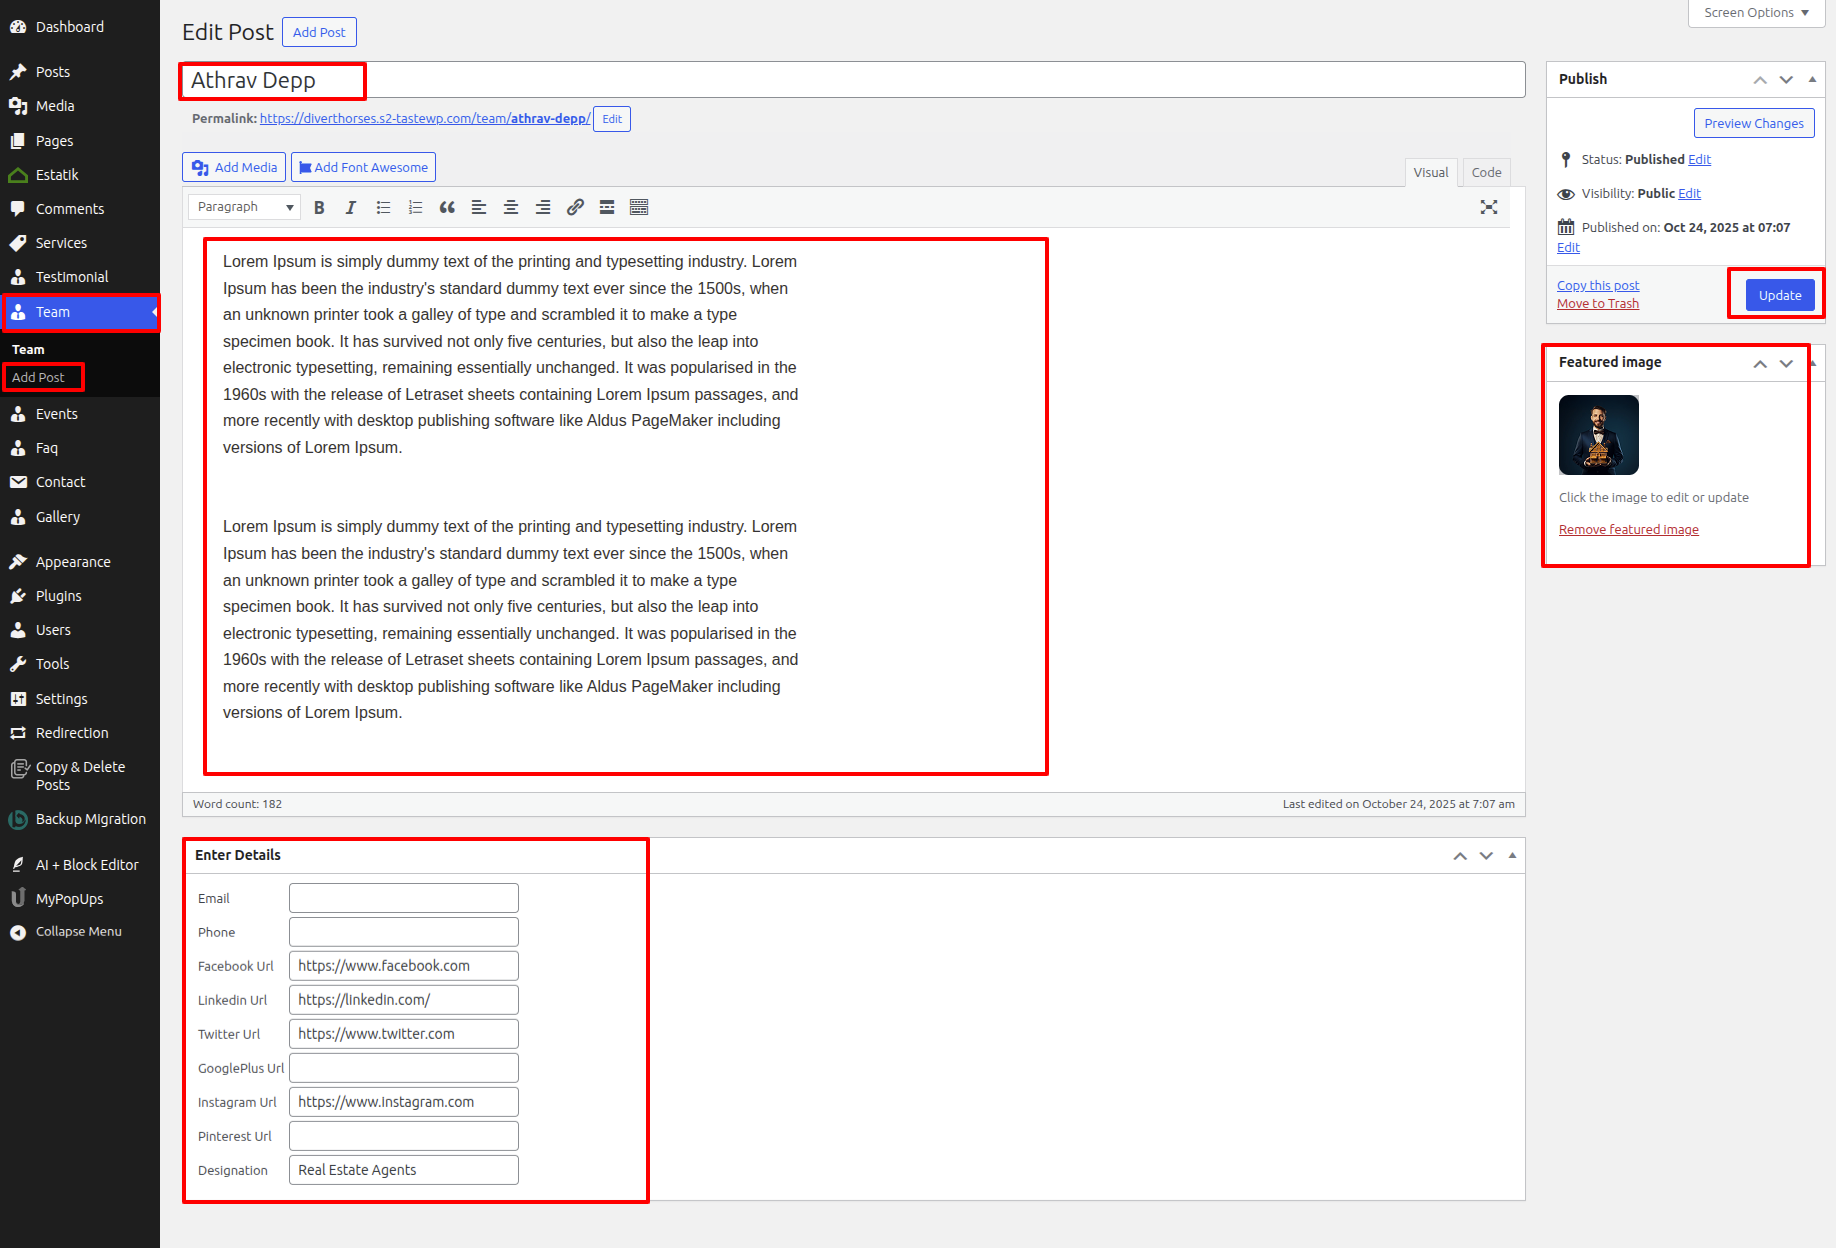1836x1248 pixels.
Task: Switch to the Code editor tab
Action: pos(1486,172)
